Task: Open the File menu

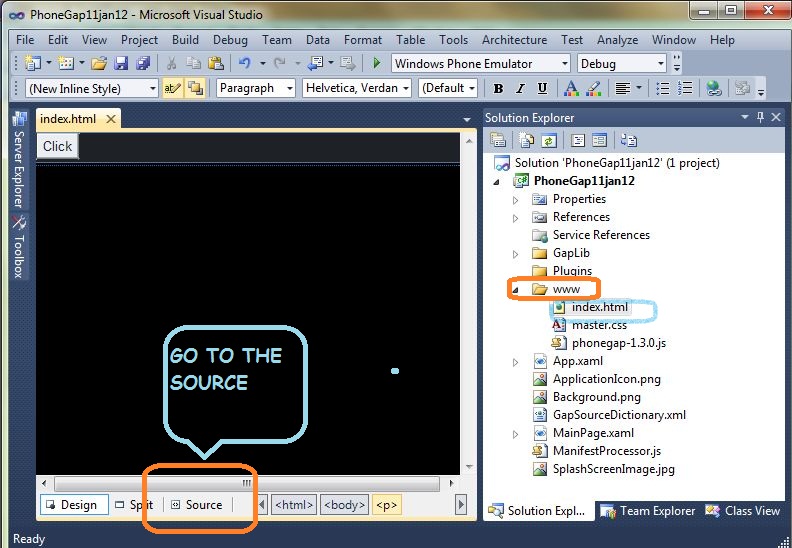Action: tap(25, 40)
